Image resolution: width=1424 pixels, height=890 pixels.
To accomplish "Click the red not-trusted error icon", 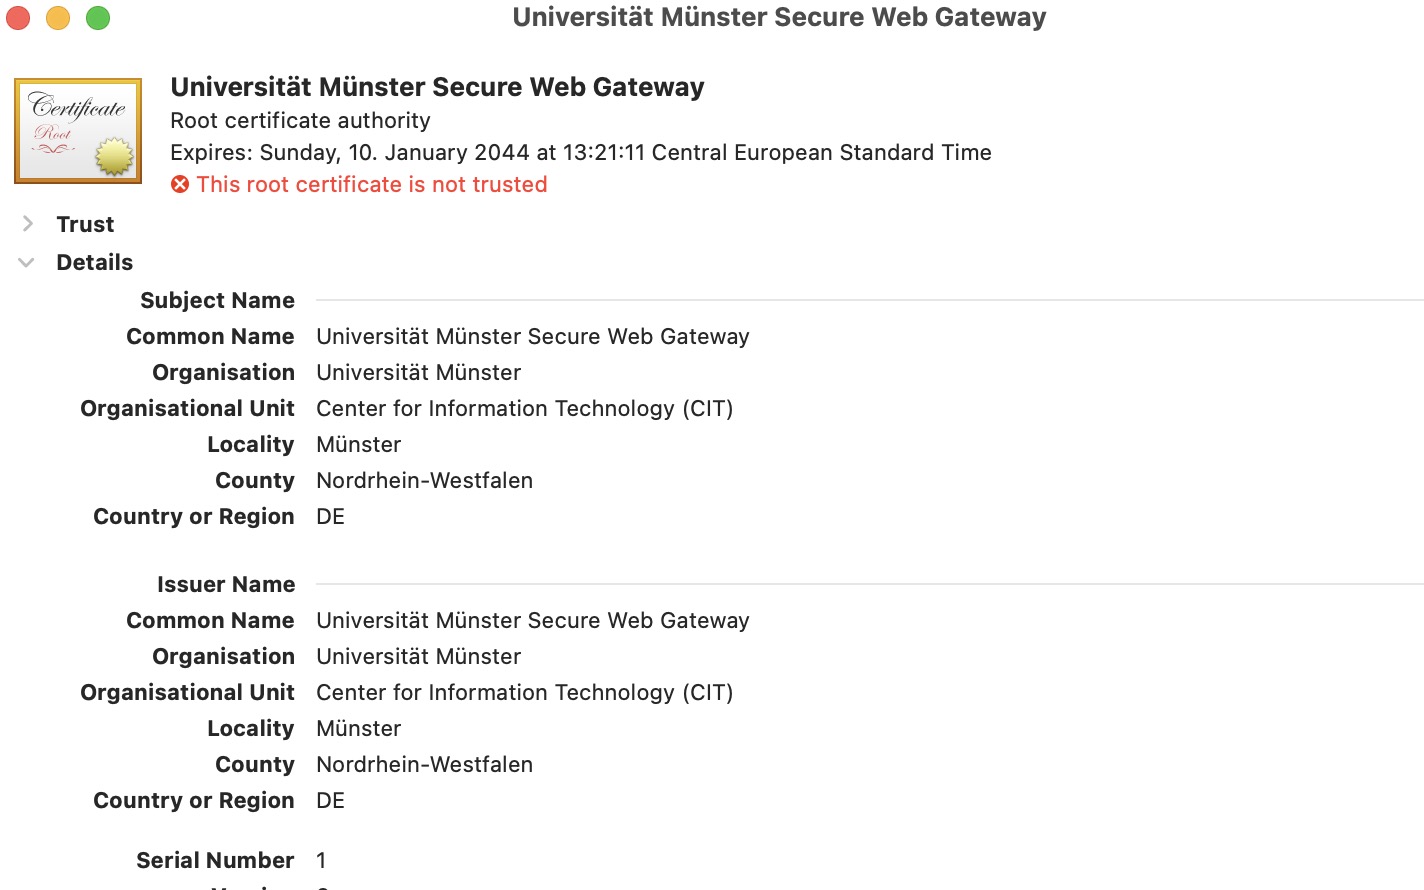I will click(x=180, y=185).
